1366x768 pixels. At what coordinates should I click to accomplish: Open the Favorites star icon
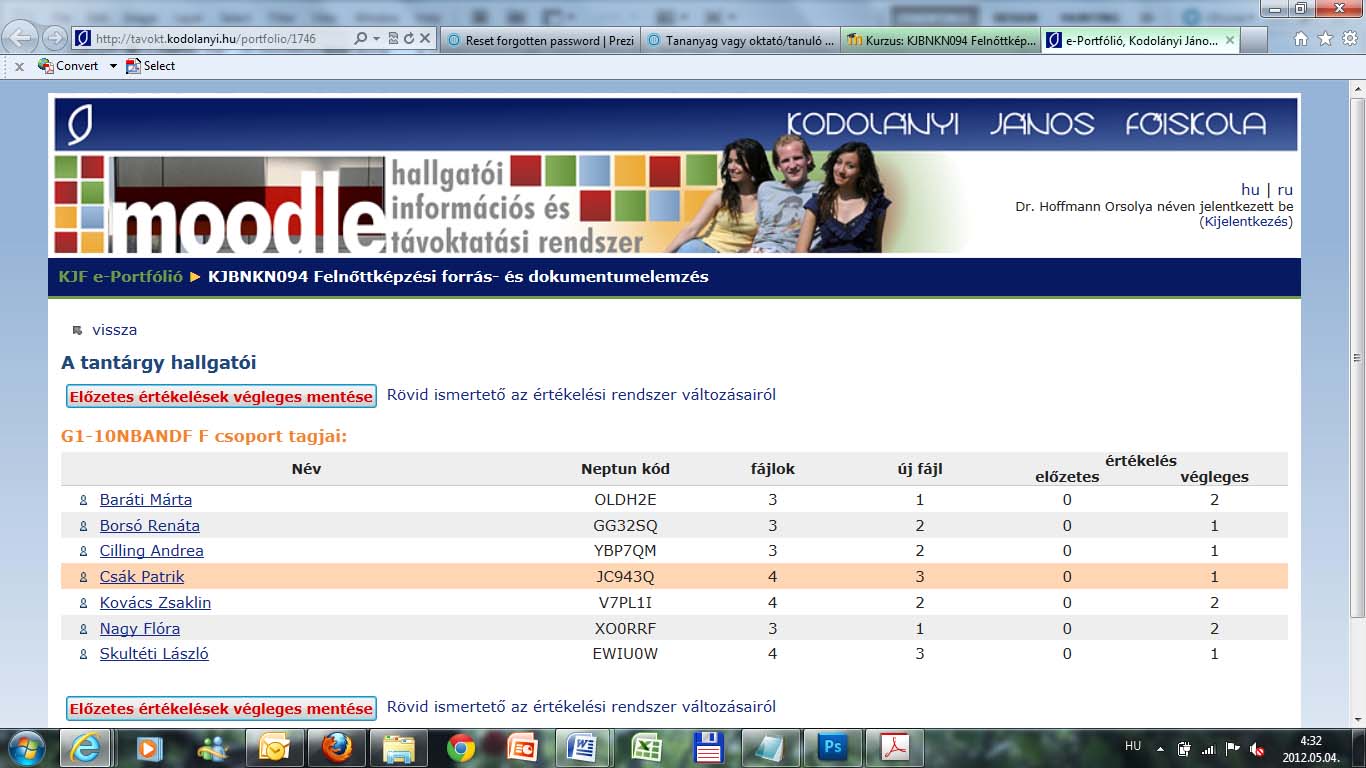coord(1325,39)
